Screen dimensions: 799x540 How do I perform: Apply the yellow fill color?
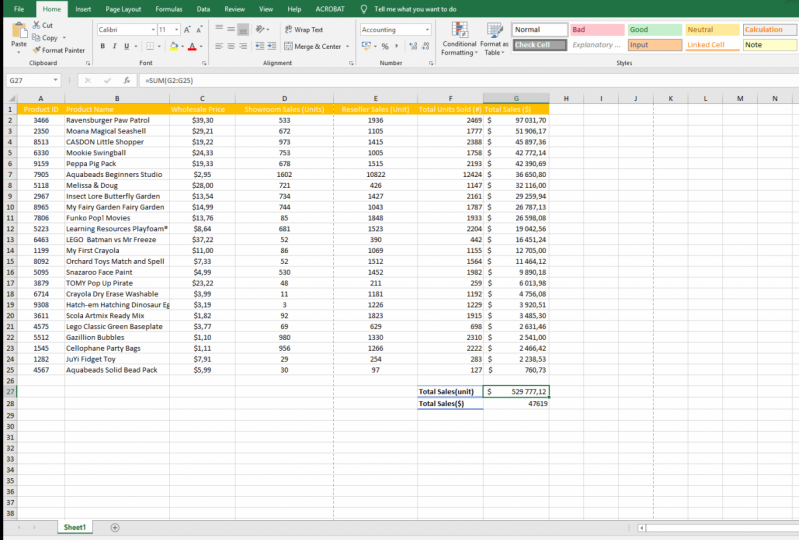174,46
